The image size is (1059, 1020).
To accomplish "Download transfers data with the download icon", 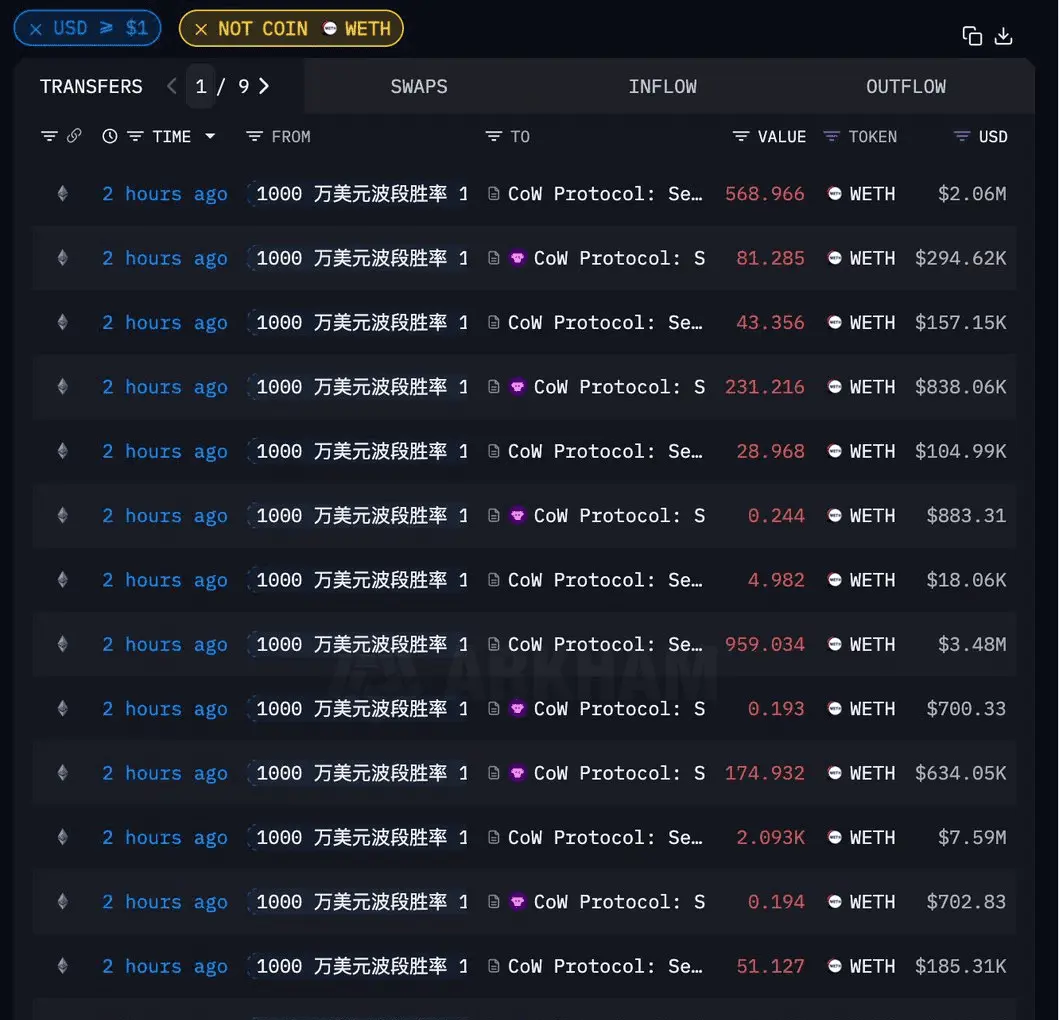I will [x=1004, y=36].
